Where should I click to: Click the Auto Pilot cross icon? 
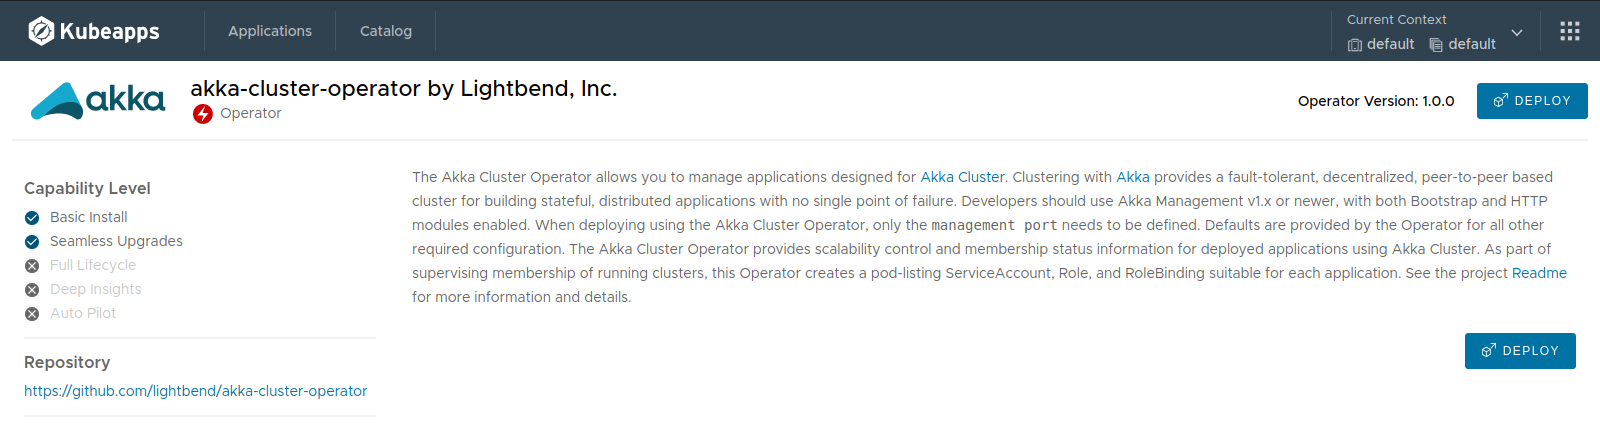[32, 314]
